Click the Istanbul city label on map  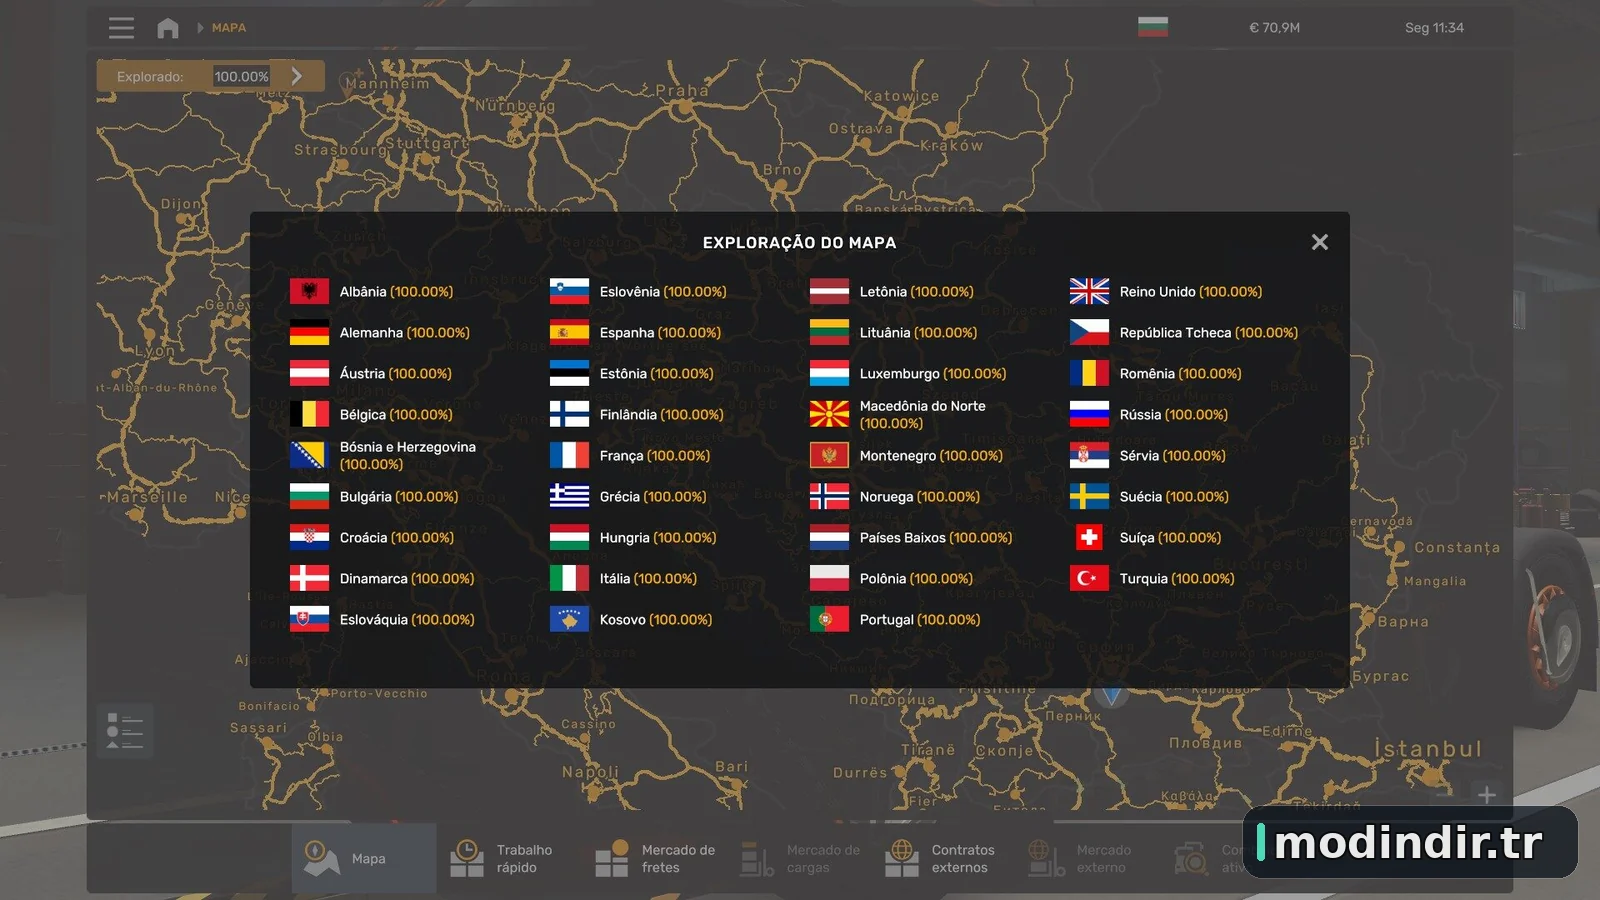coord(1428,749)
